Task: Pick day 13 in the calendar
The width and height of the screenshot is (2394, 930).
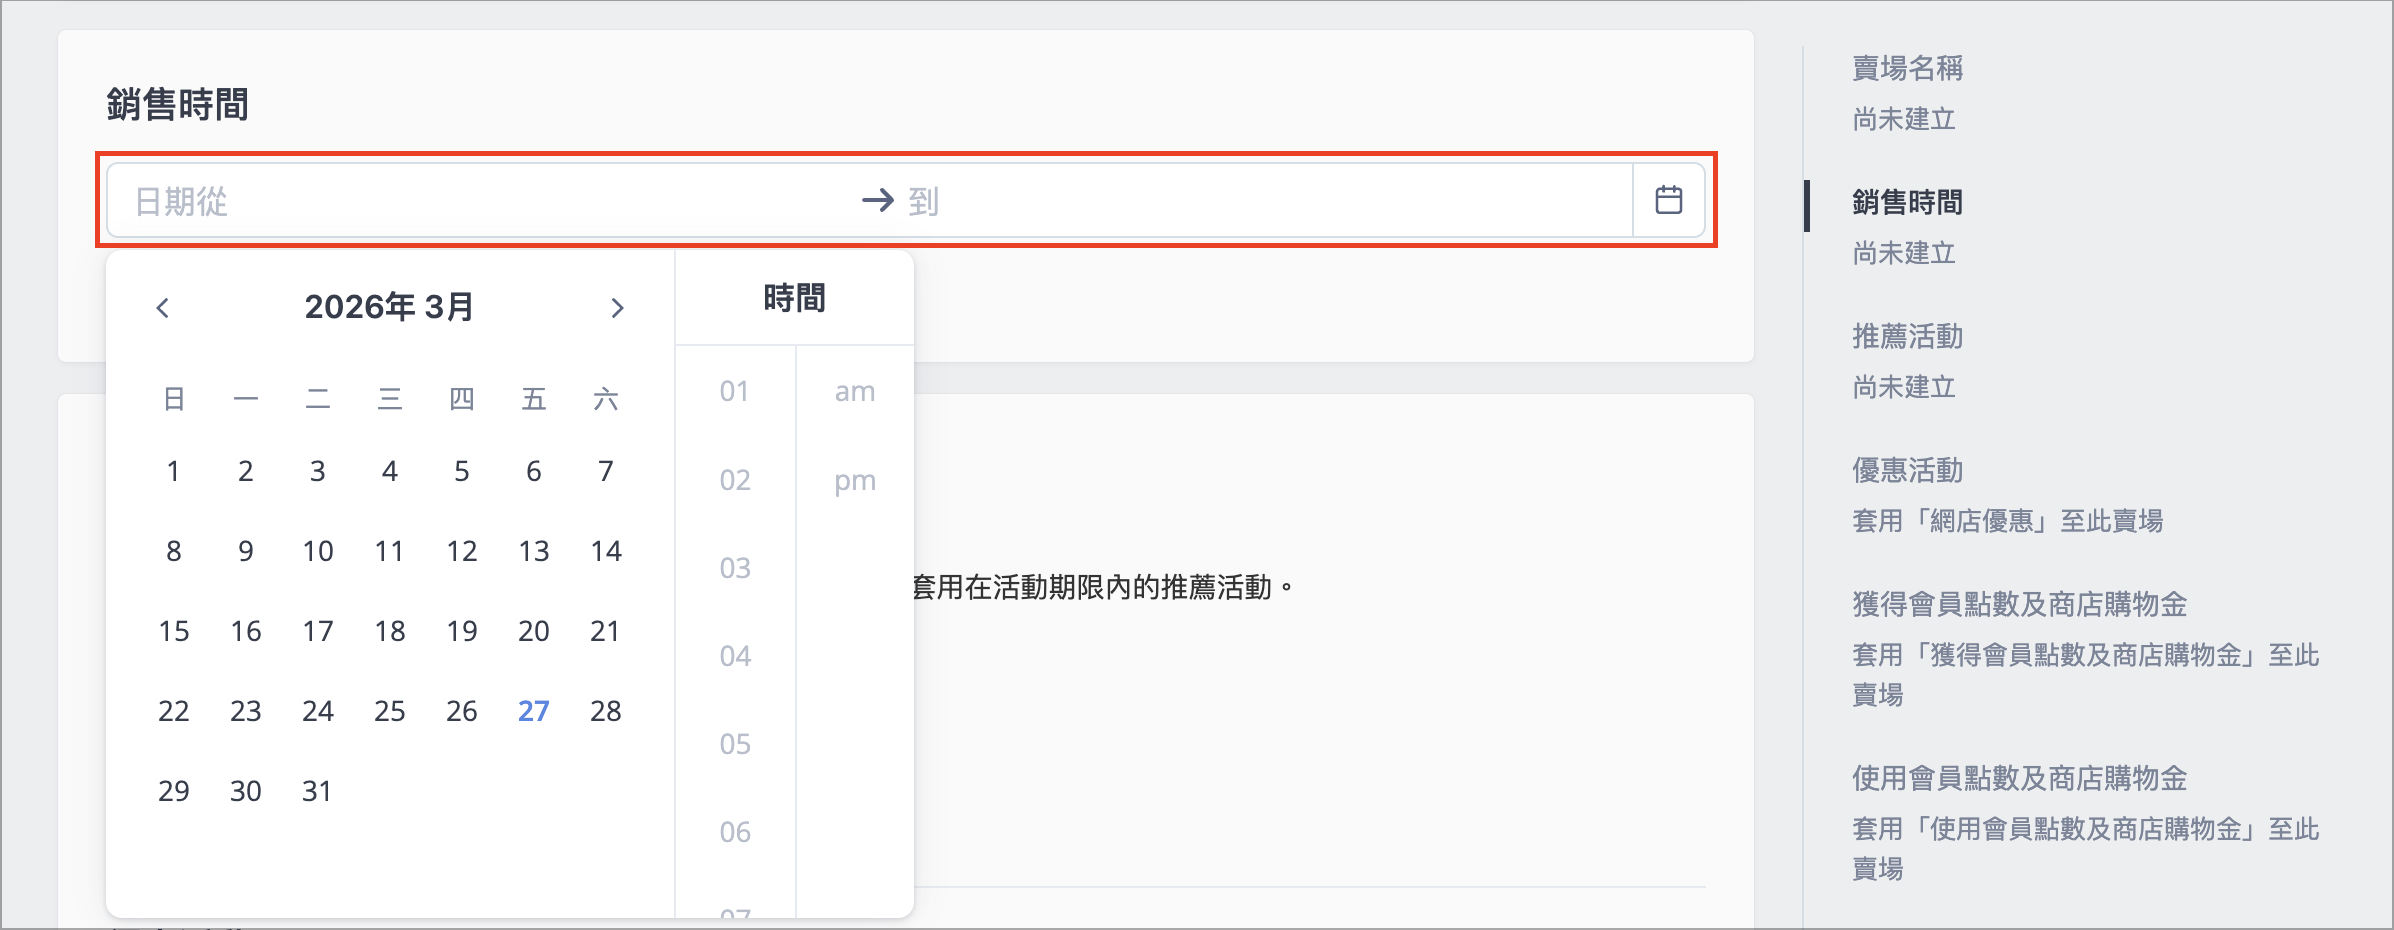Action: (534, 551)
